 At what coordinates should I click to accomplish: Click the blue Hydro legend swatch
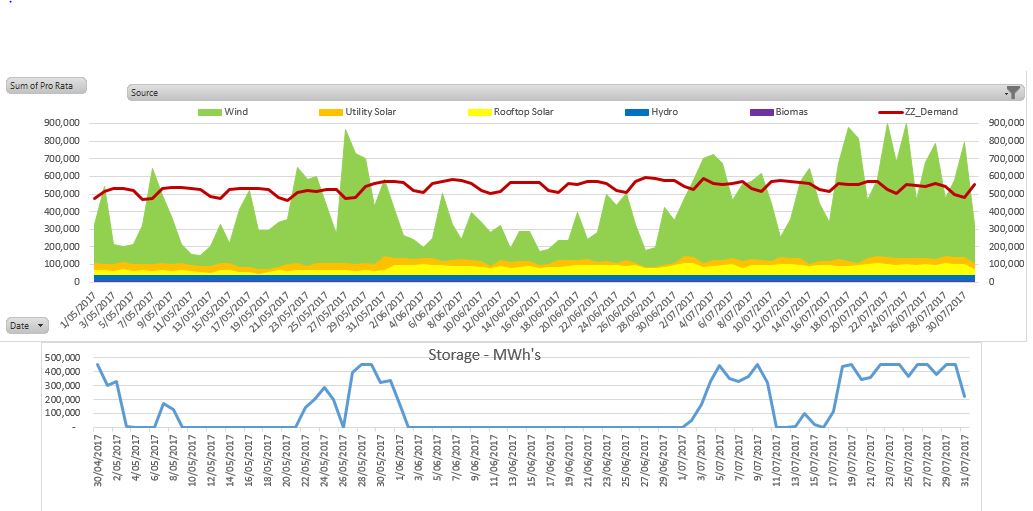click(636, 113)
